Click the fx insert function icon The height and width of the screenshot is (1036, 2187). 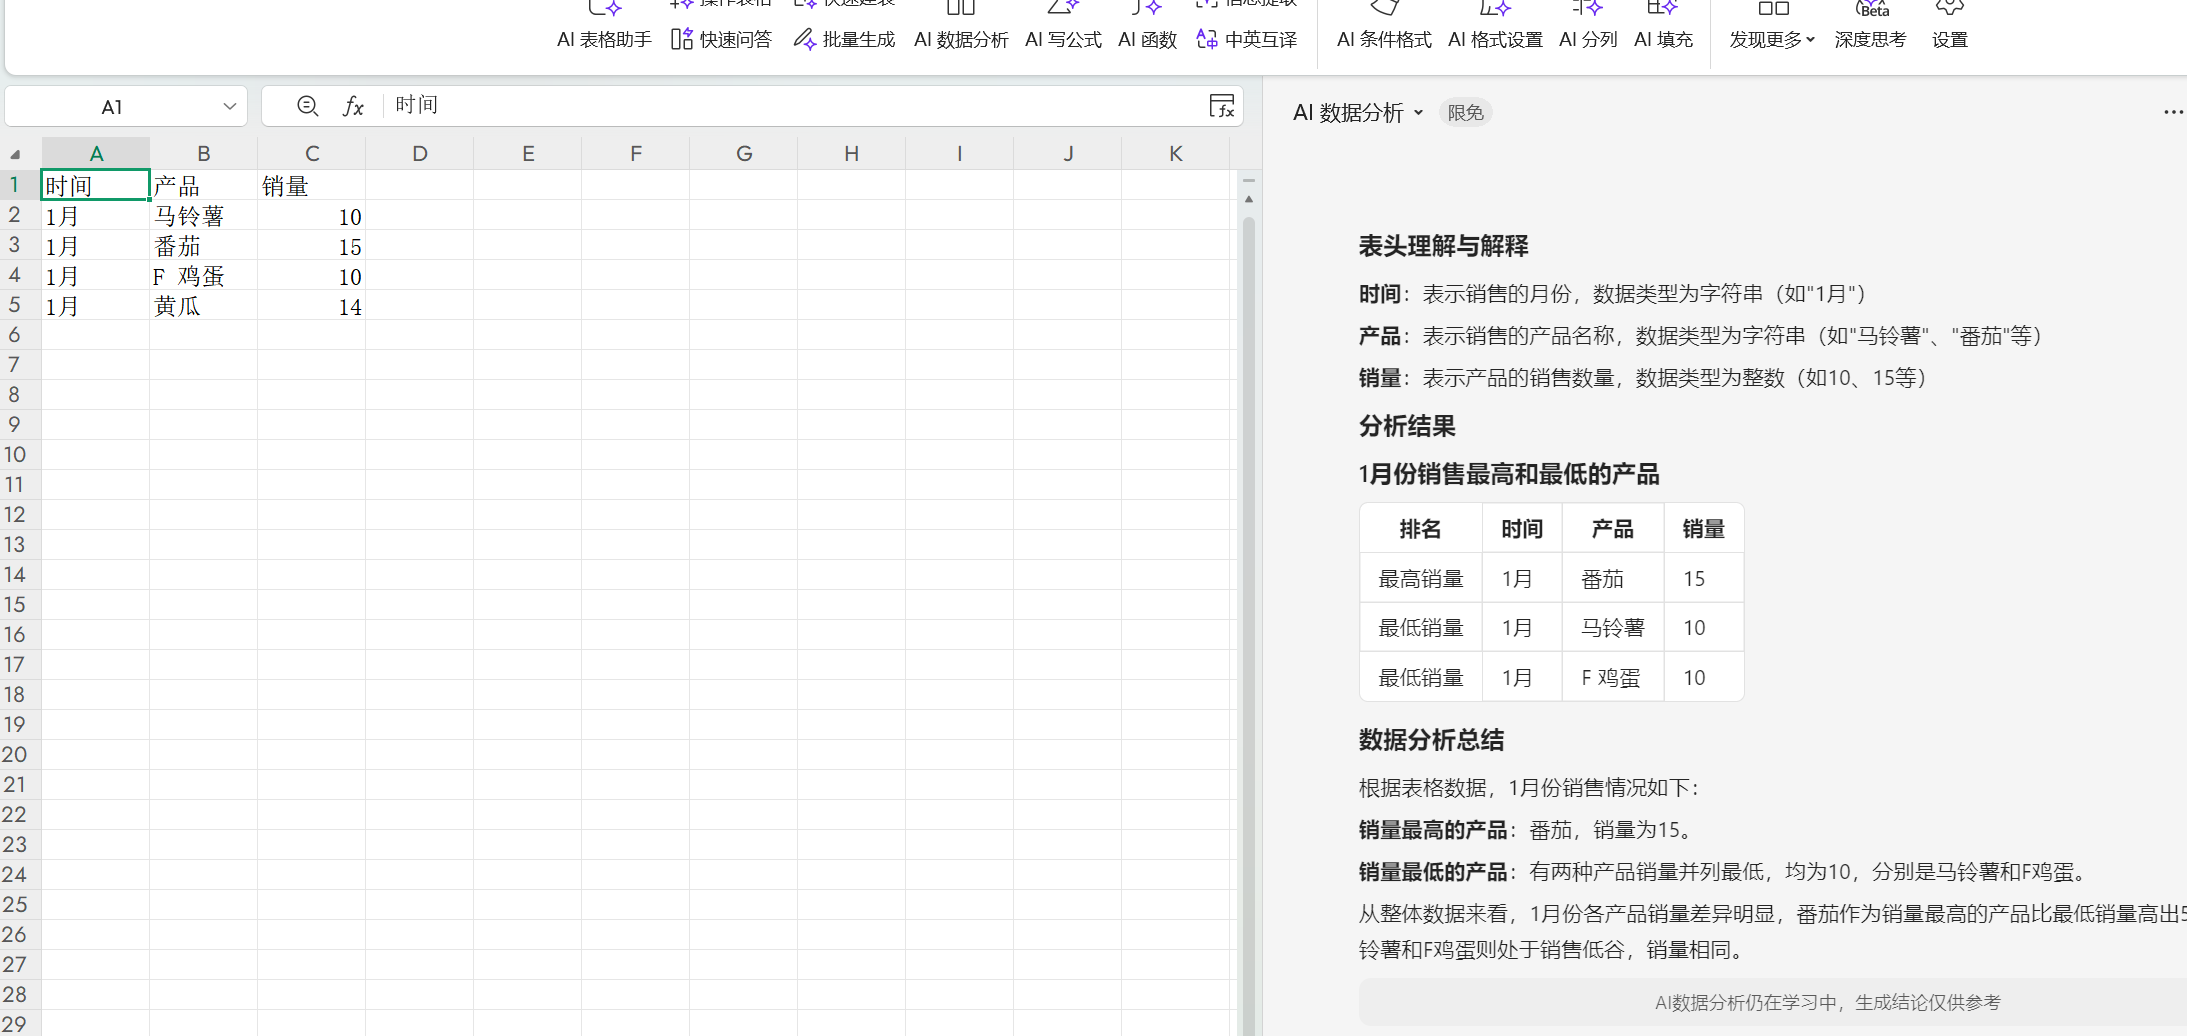point(353,106)
